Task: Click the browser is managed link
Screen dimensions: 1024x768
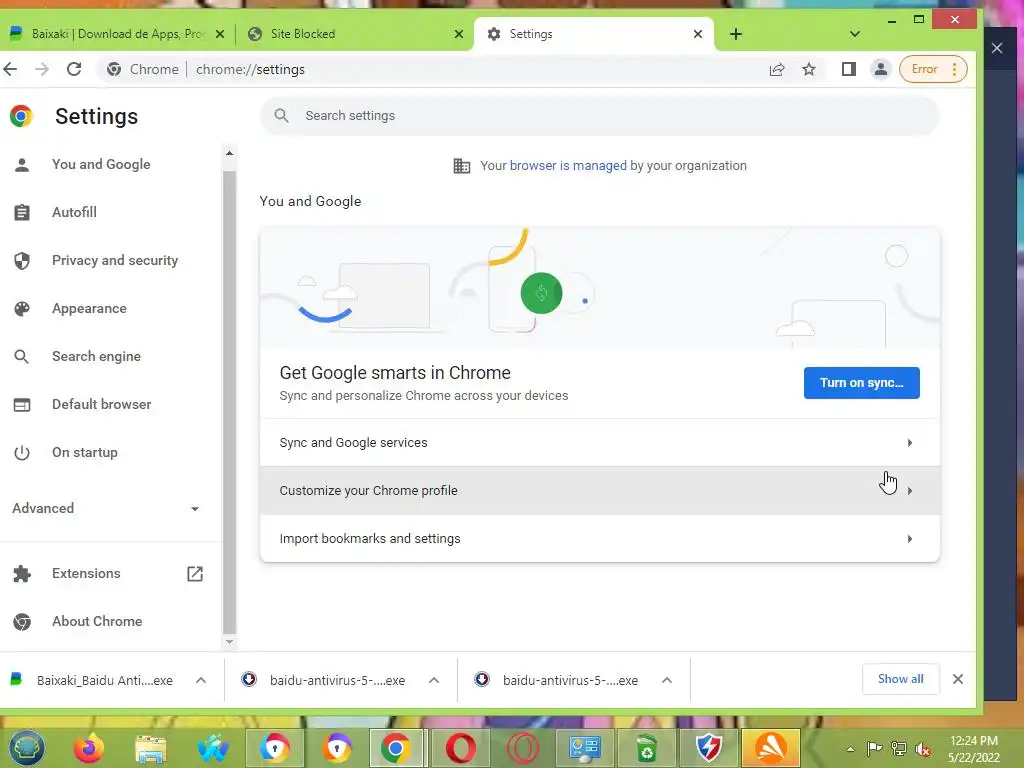Action: coord(568,166)
